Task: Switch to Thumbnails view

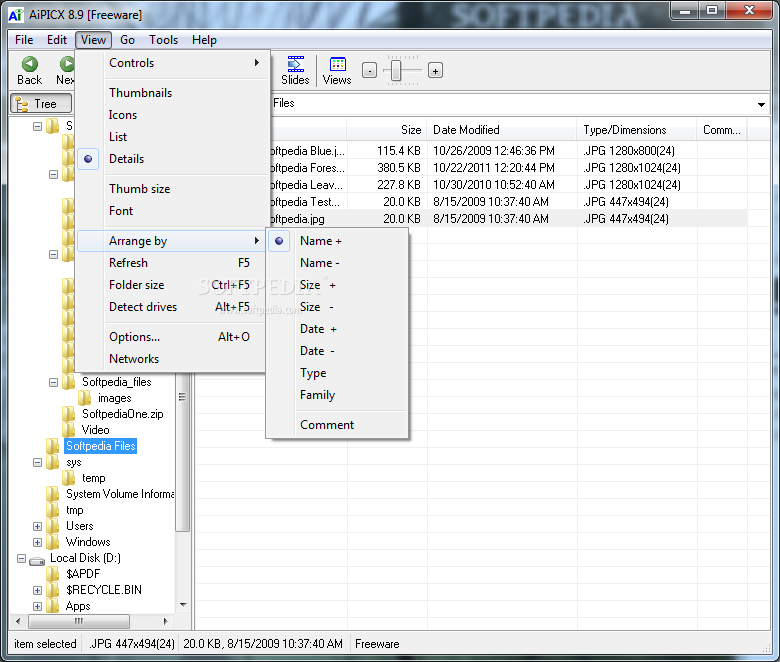Action: [172, 93]
